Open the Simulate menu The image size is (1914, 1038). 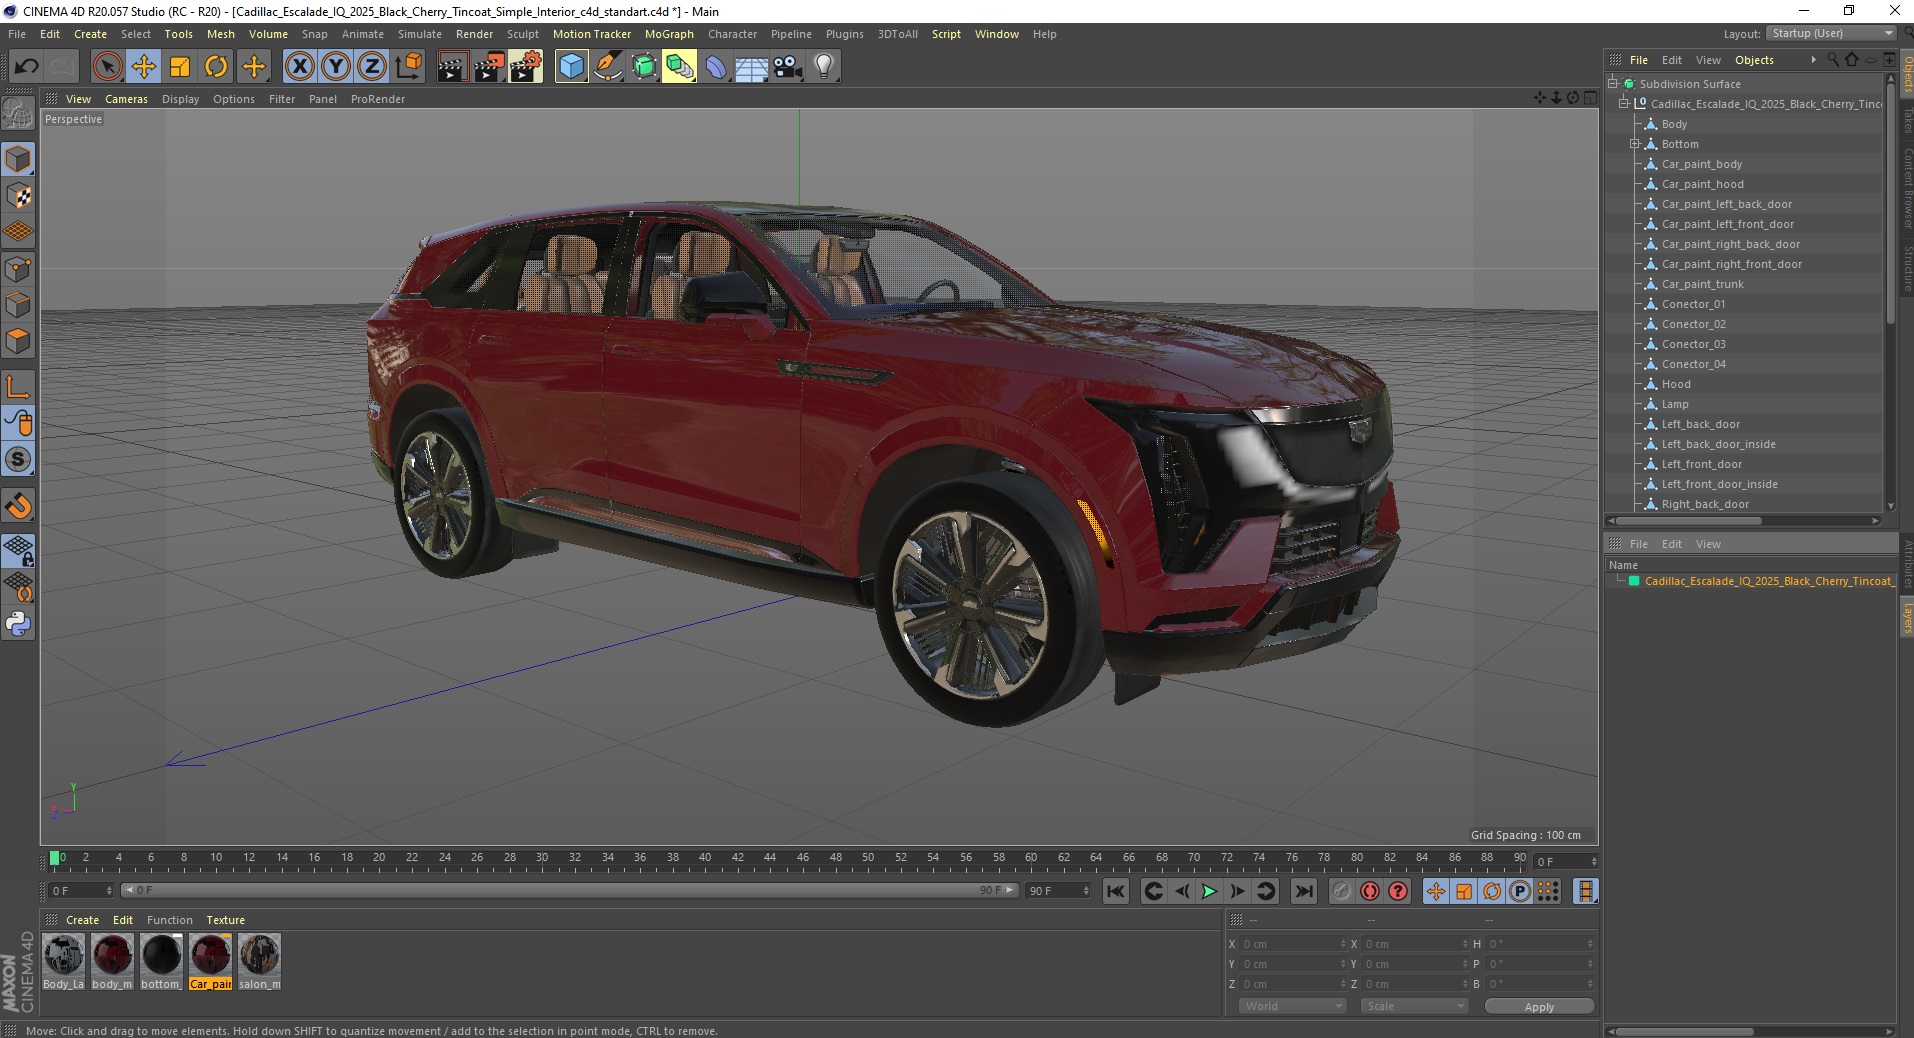click(x=419, y=34)
